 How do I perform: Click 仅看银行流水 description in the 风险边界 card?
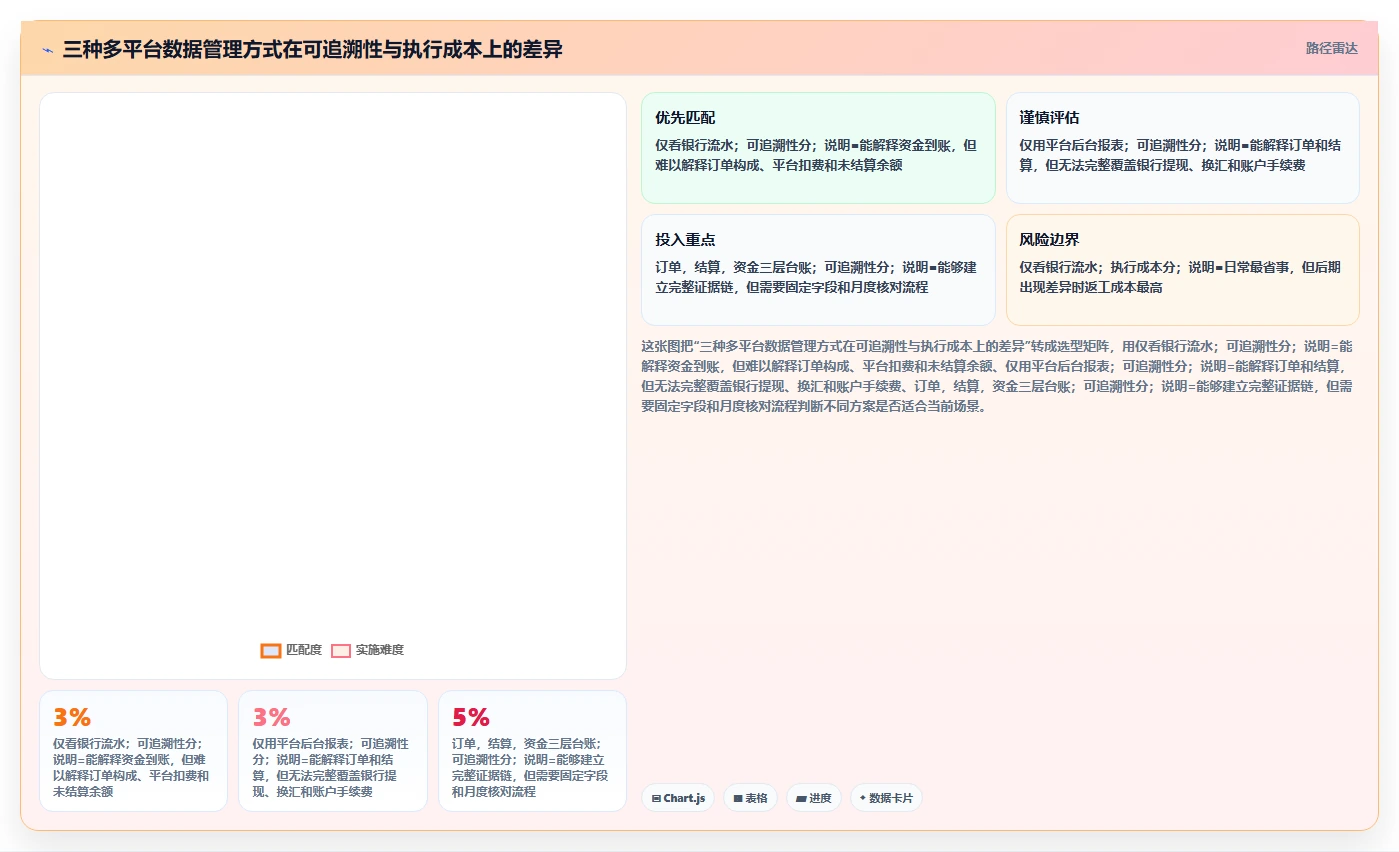coord(1182,277)
